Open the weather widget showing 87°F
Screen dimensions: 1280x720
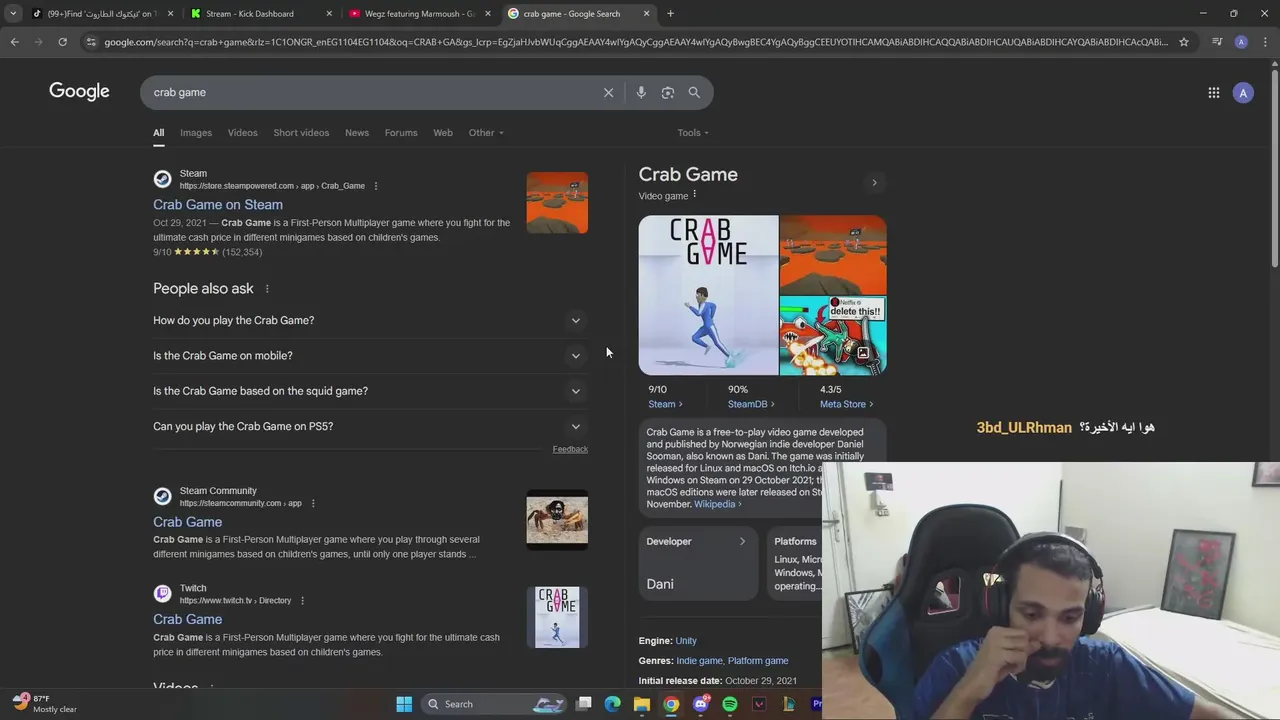pyautogui.click(x=45, y=704)
